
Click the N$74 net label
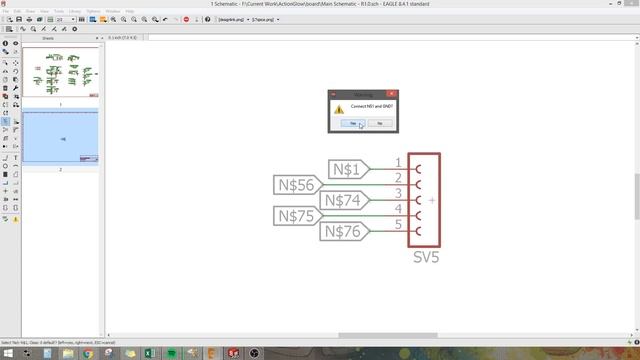coord(345,200)
